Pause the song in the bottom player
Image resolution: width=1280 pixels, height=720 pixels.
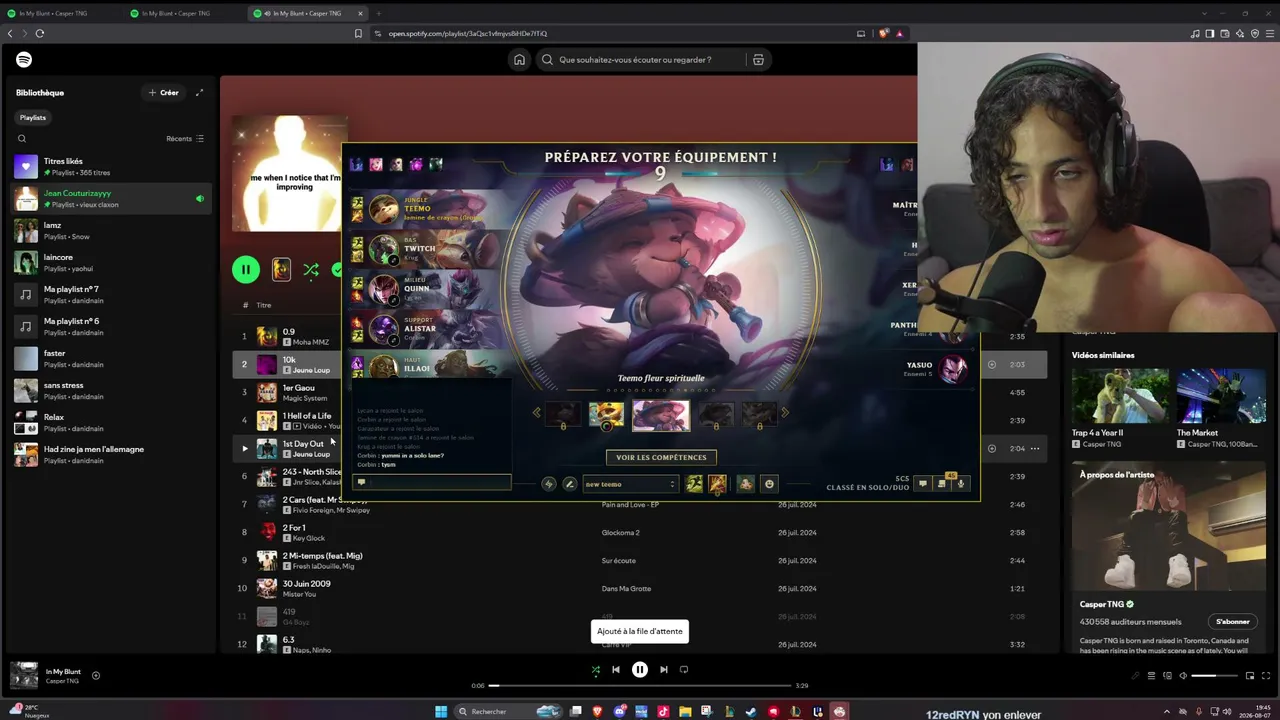coord(640,670)
